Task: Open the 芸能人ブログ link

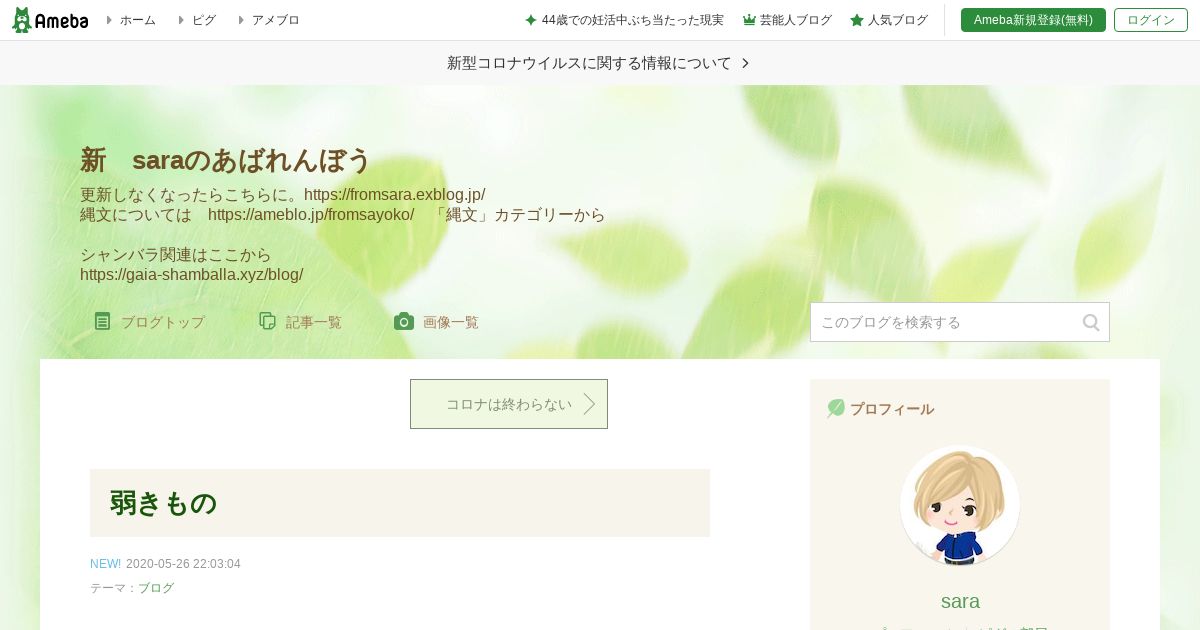Action: (x=795, y=20)
